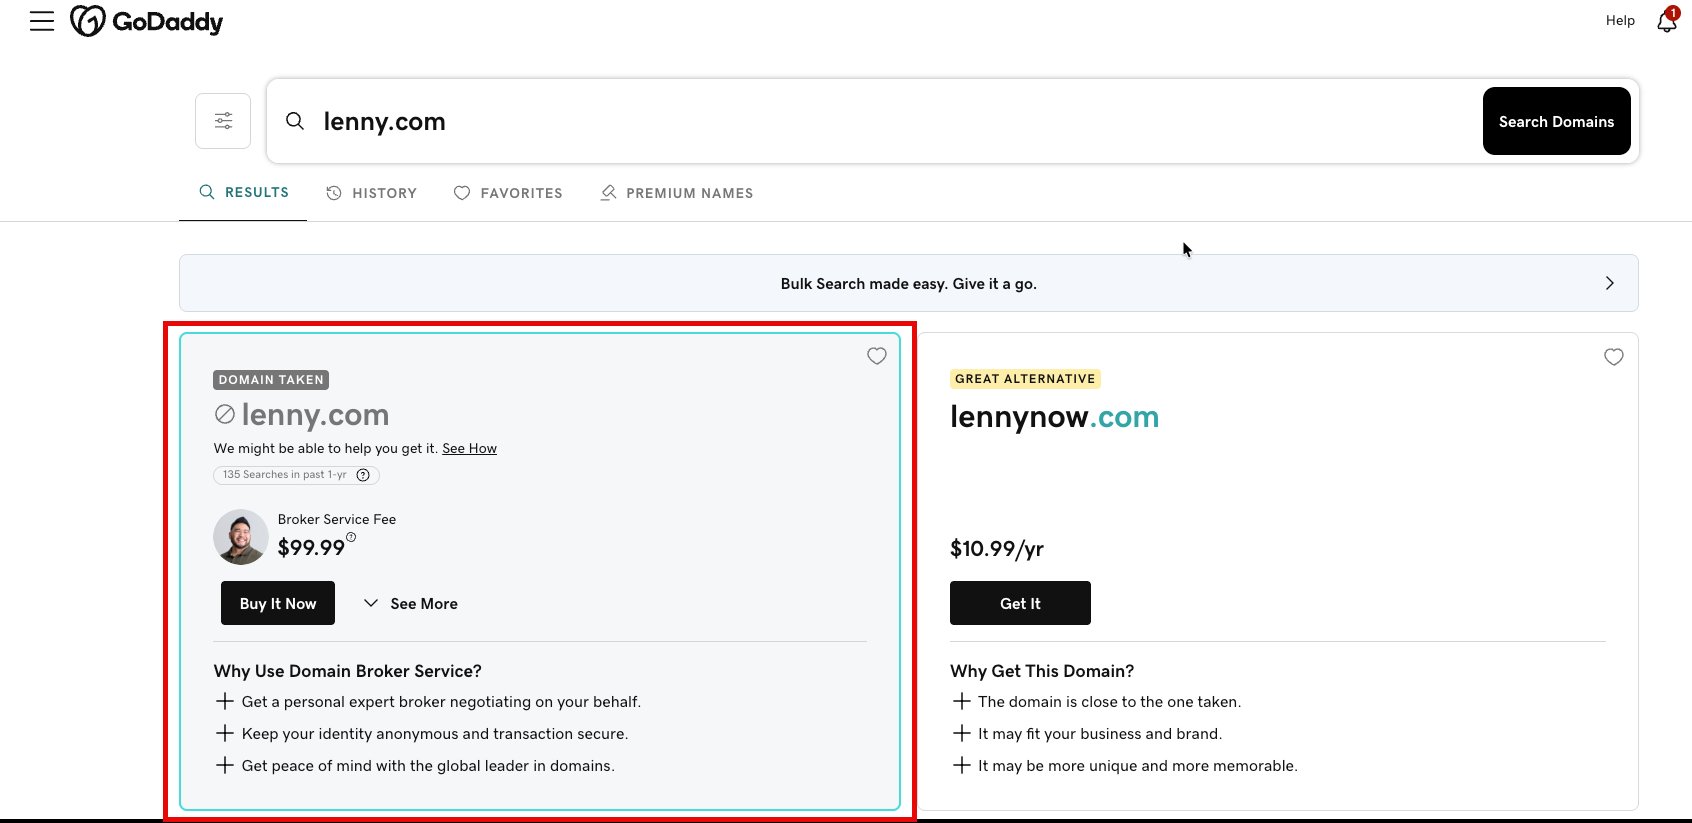Expand 'Get peace of mind' item
Viewport: 1692px width, 823px height.
pos(225,765)
